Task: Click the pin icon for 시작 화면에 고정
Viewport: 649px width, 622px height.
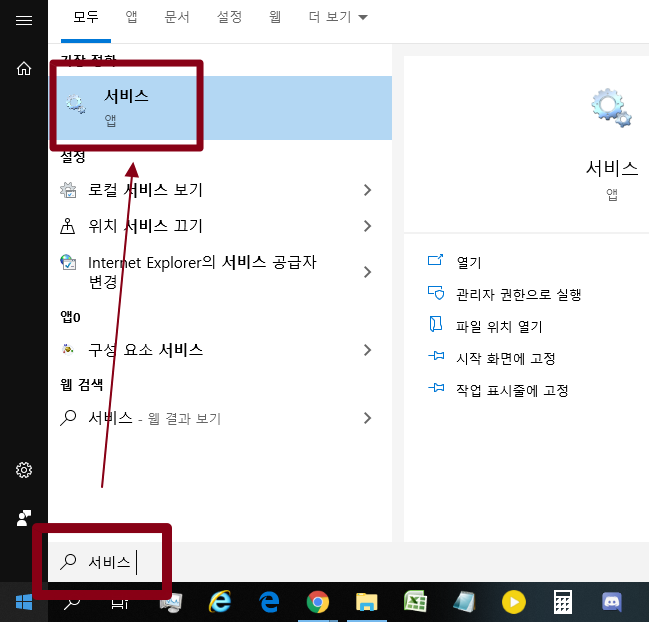Action: pyautogui.click(x=436, y=355)
